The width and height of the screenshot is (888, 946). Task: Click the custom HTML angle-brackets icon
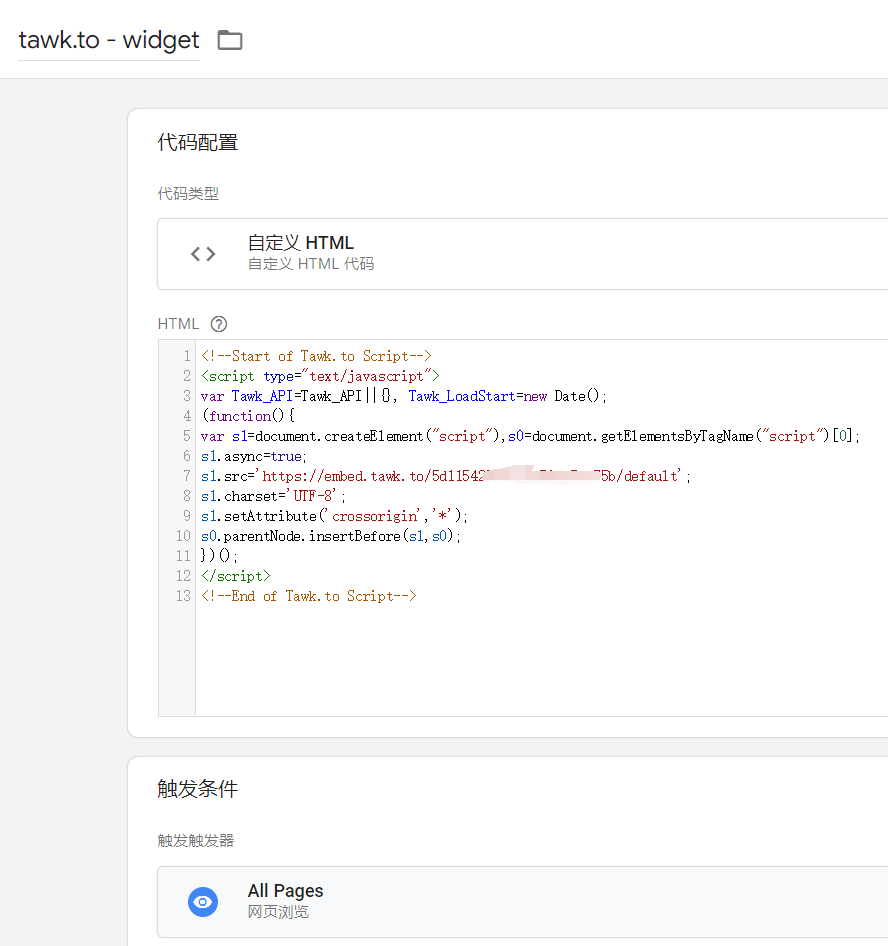(x=203, y=254)
